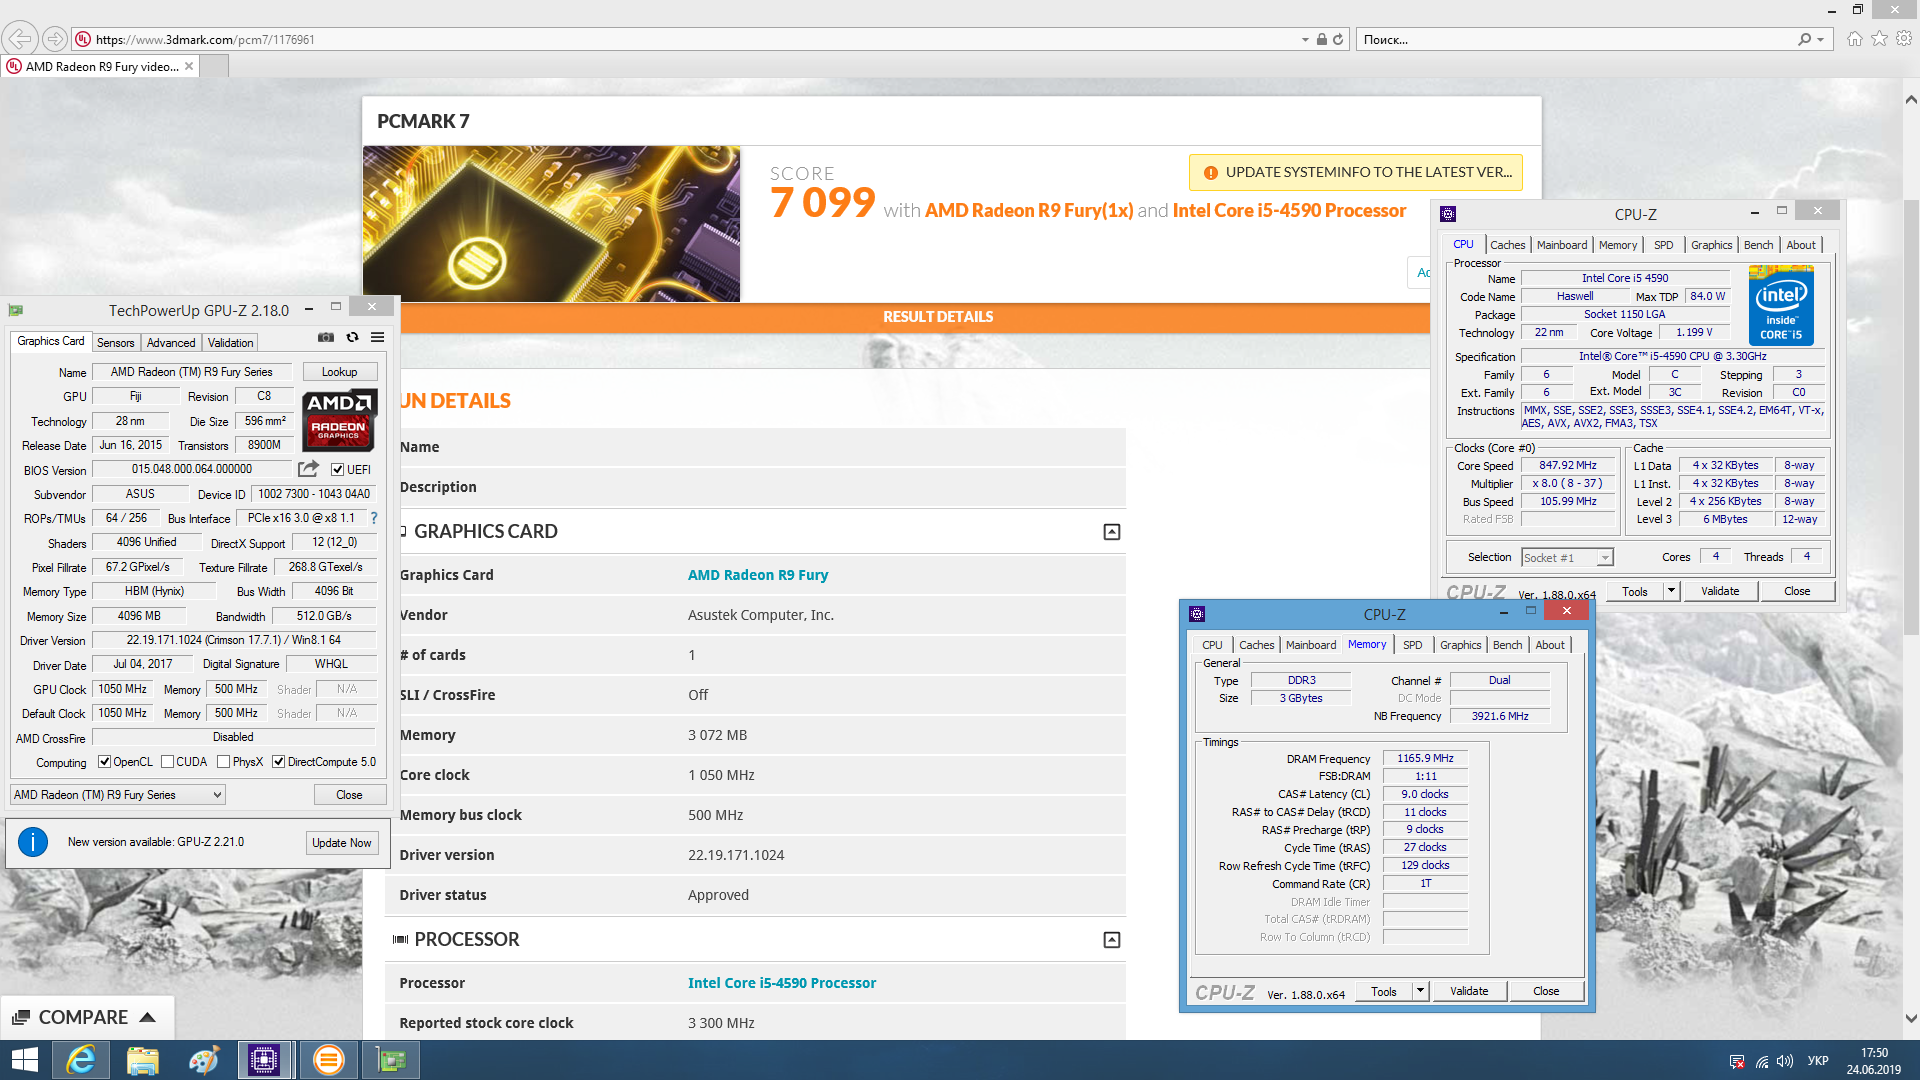Switch to GPU-Z Sensors tab

(x=115, y=342)
